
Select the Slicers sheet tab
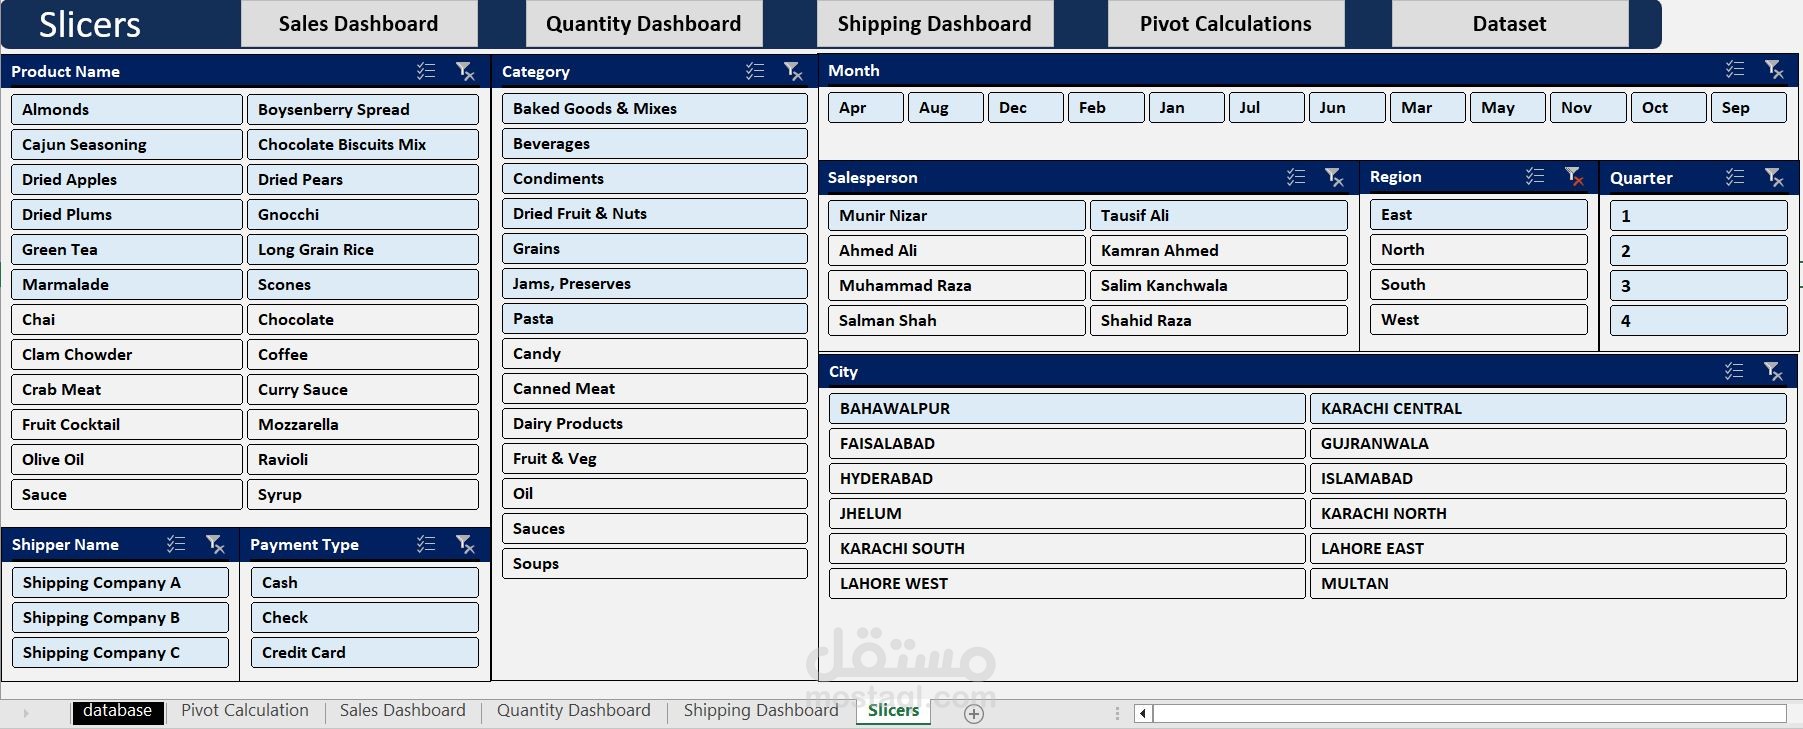(893, 711)
